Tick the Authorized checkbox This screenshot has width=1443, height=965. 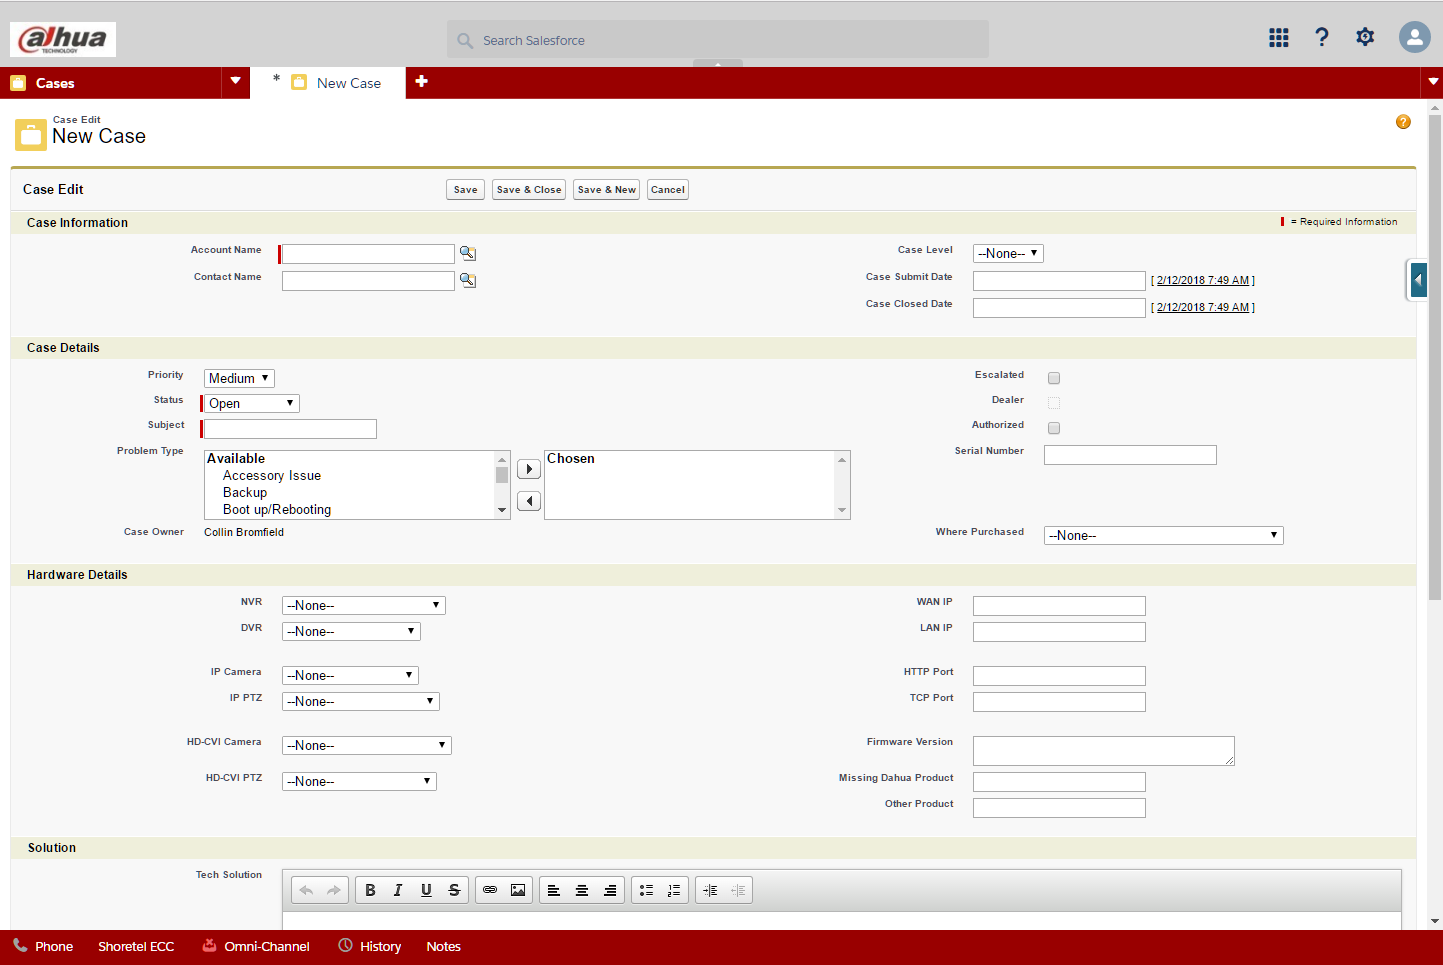pos(1054,428)
